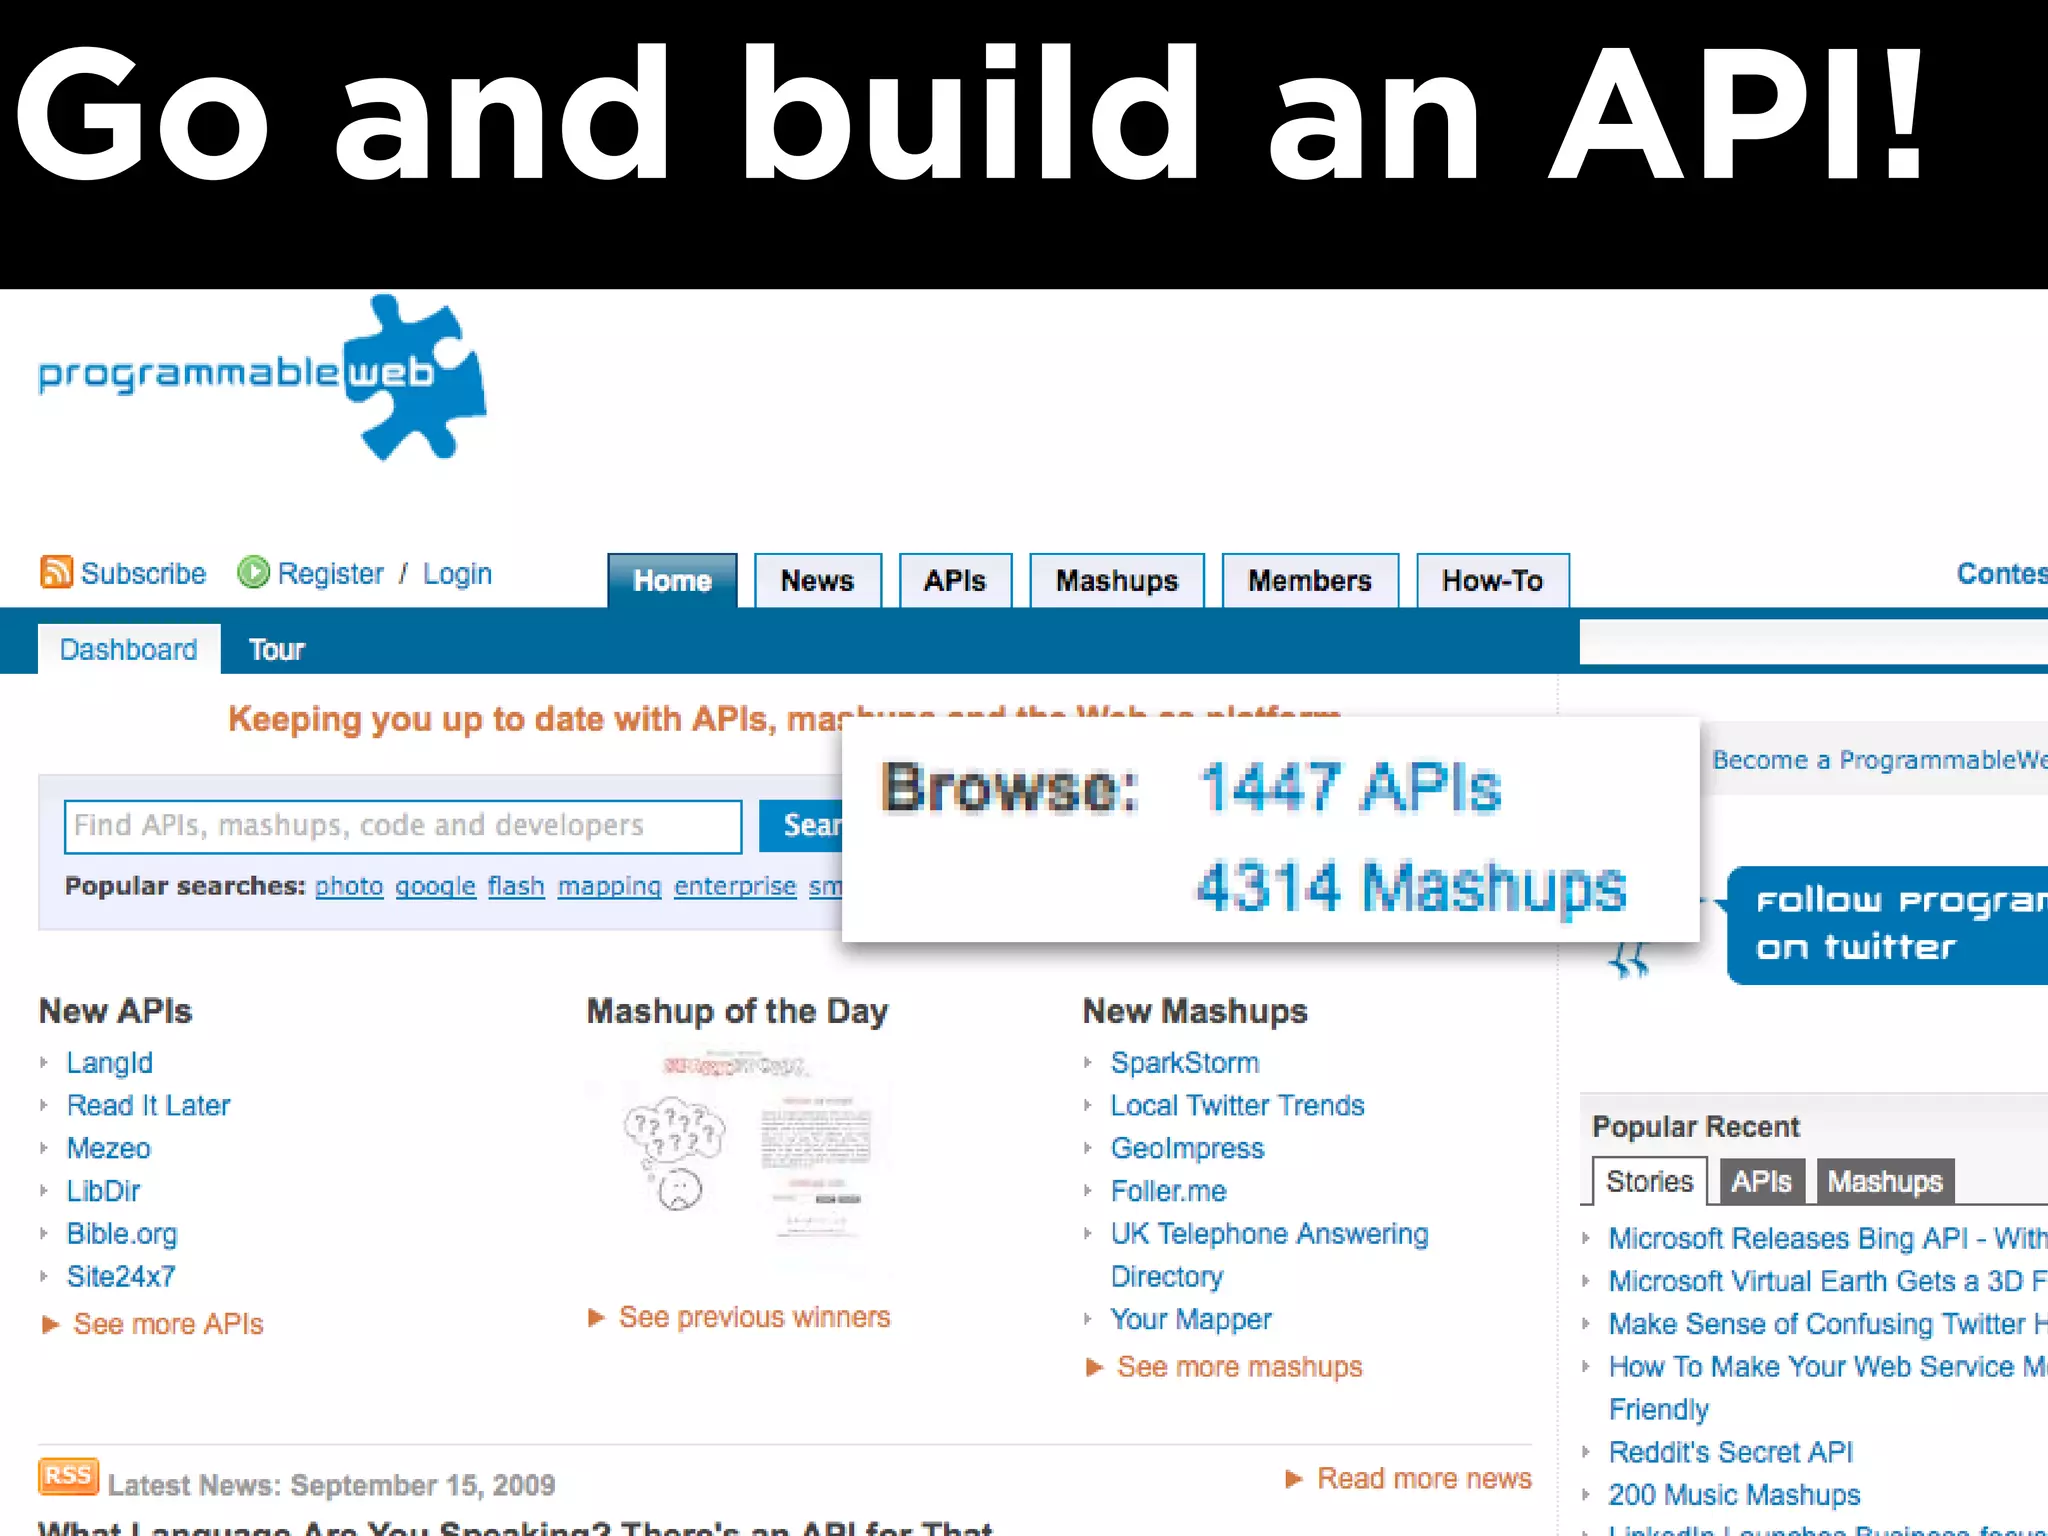Select the Mashups tab under Popular Recent
2048x1536 pixels.
pyautogui.click(x=1885, y=1182)
